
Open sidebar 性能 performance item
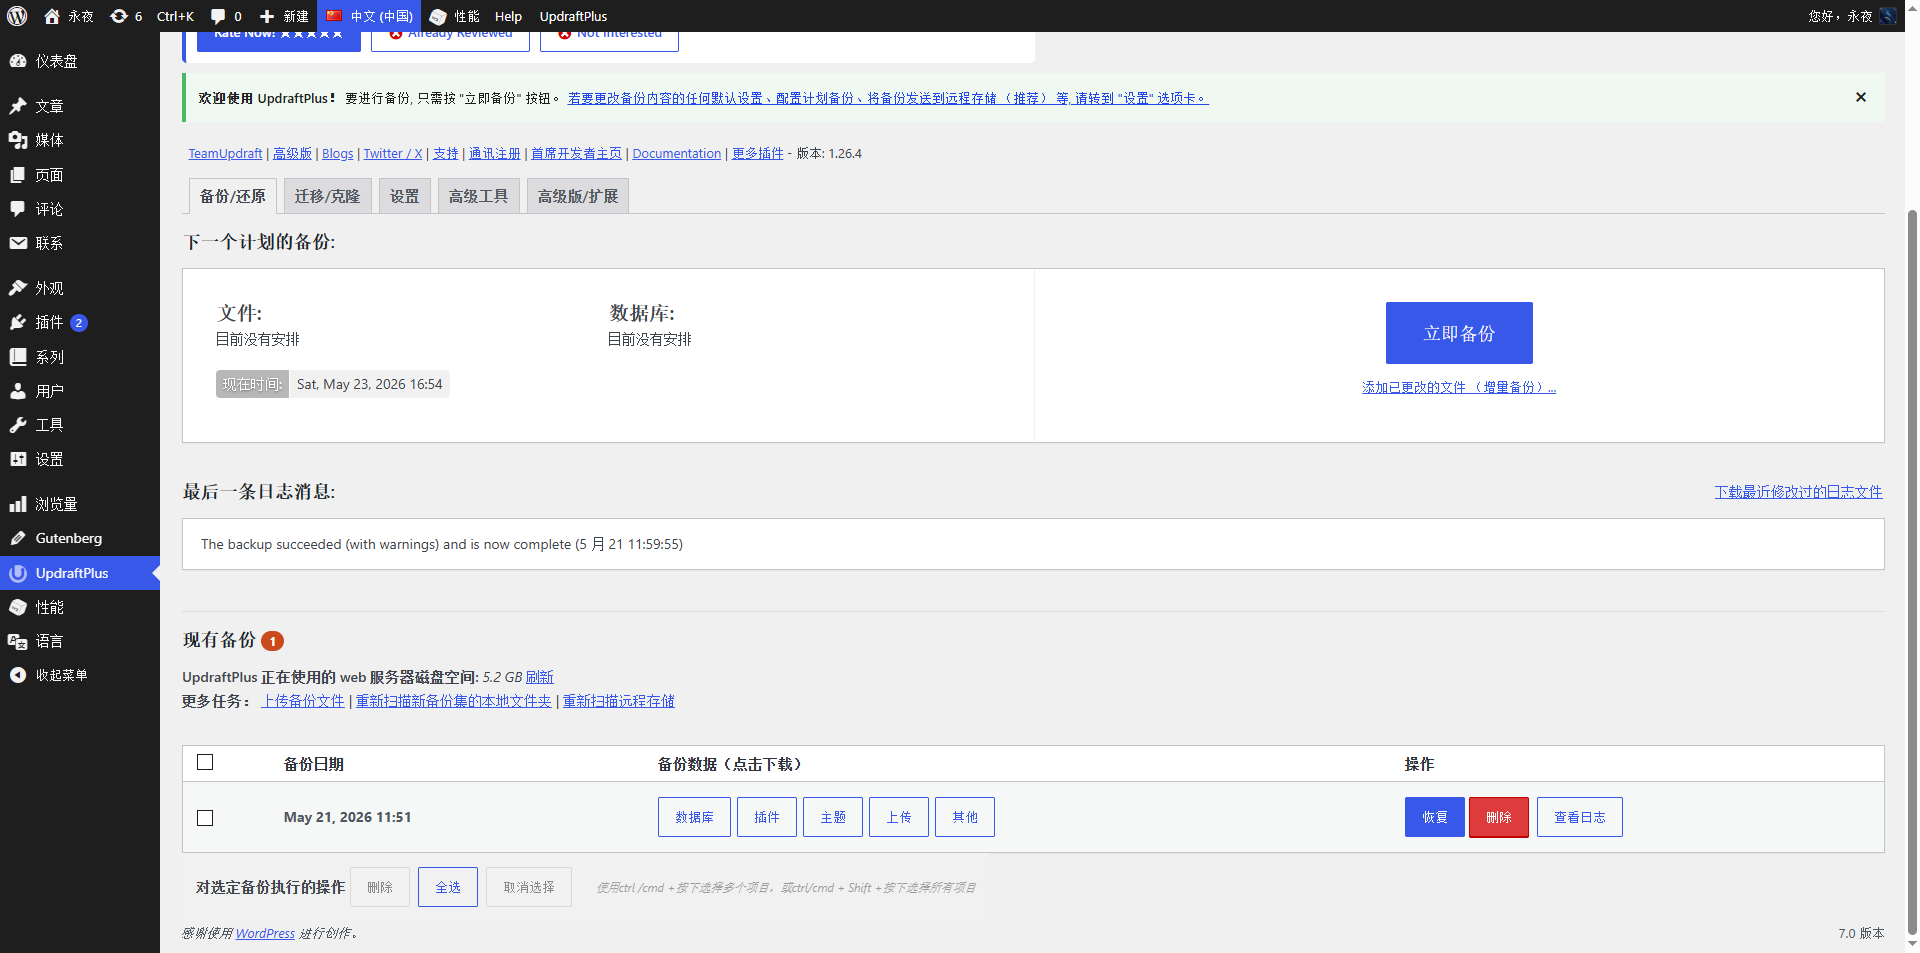pyautogui.click(x=80, y=607)
